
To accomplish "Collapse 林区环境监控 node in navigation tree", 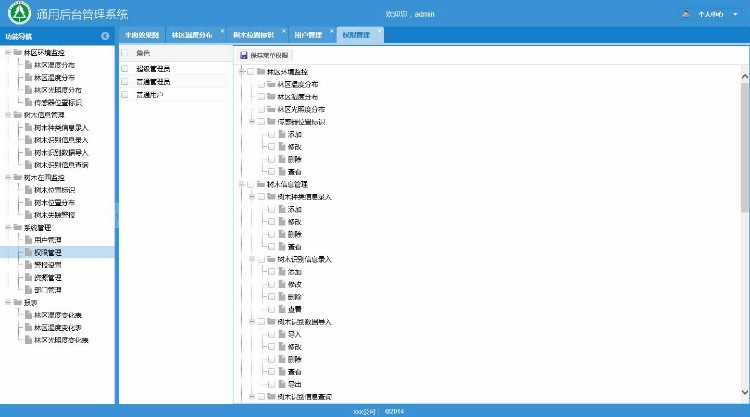I will (8, 52).
